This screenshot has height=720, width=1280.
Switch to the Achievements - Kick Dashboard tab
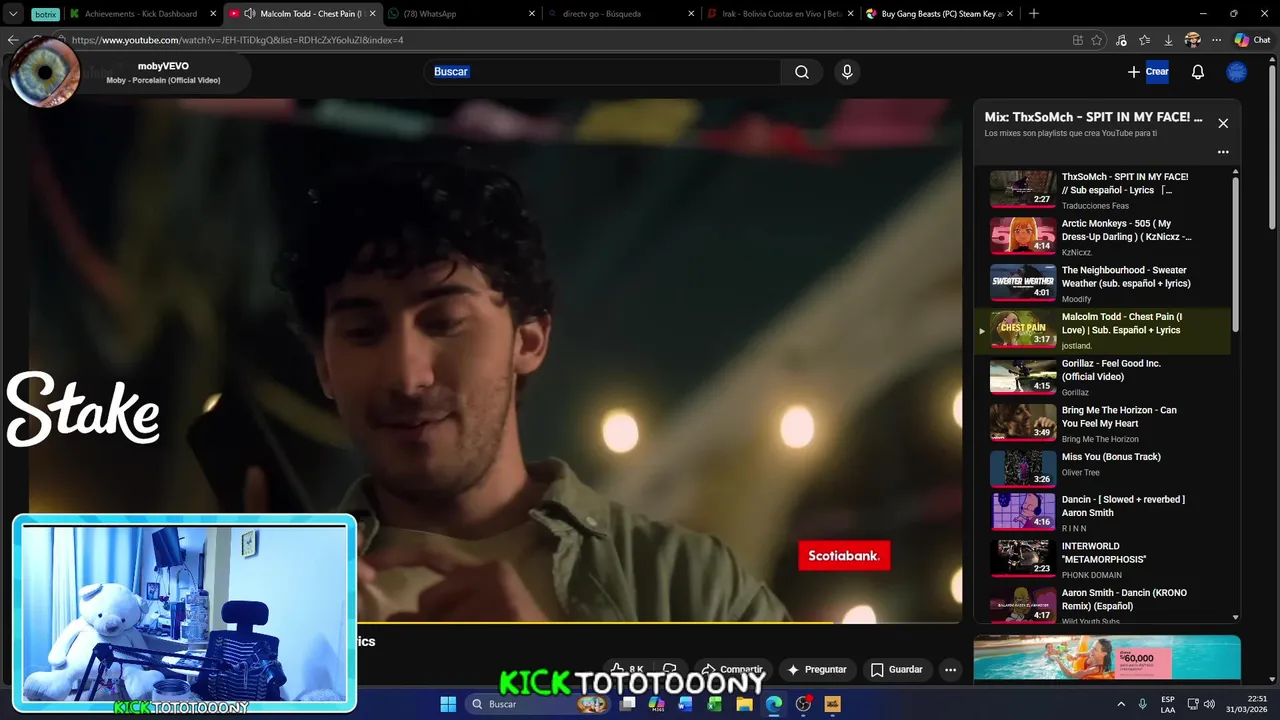point(141,14)
